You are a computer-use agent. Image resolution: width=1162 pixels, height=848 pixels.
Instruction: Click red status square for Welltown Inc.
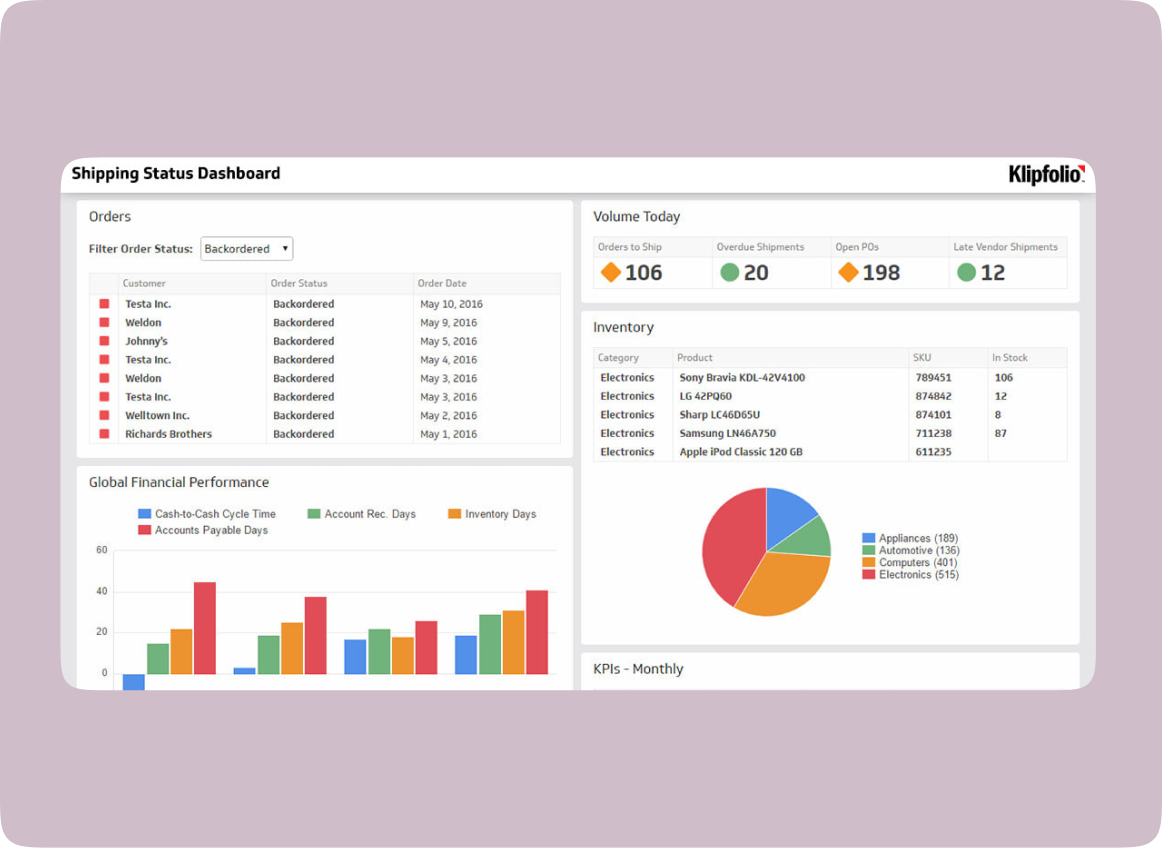click(104, 415)
